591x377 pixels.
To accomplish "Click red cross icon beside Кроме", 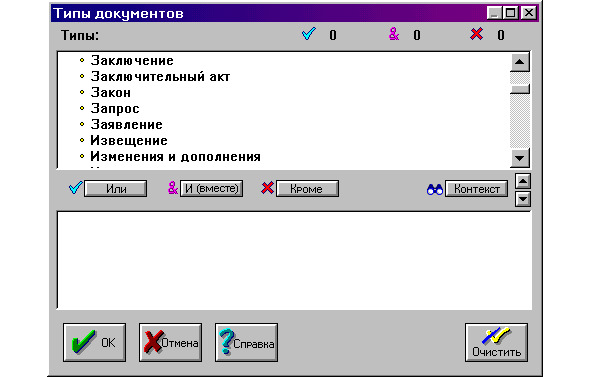I will pyautogui.click(x=267, y=188).
